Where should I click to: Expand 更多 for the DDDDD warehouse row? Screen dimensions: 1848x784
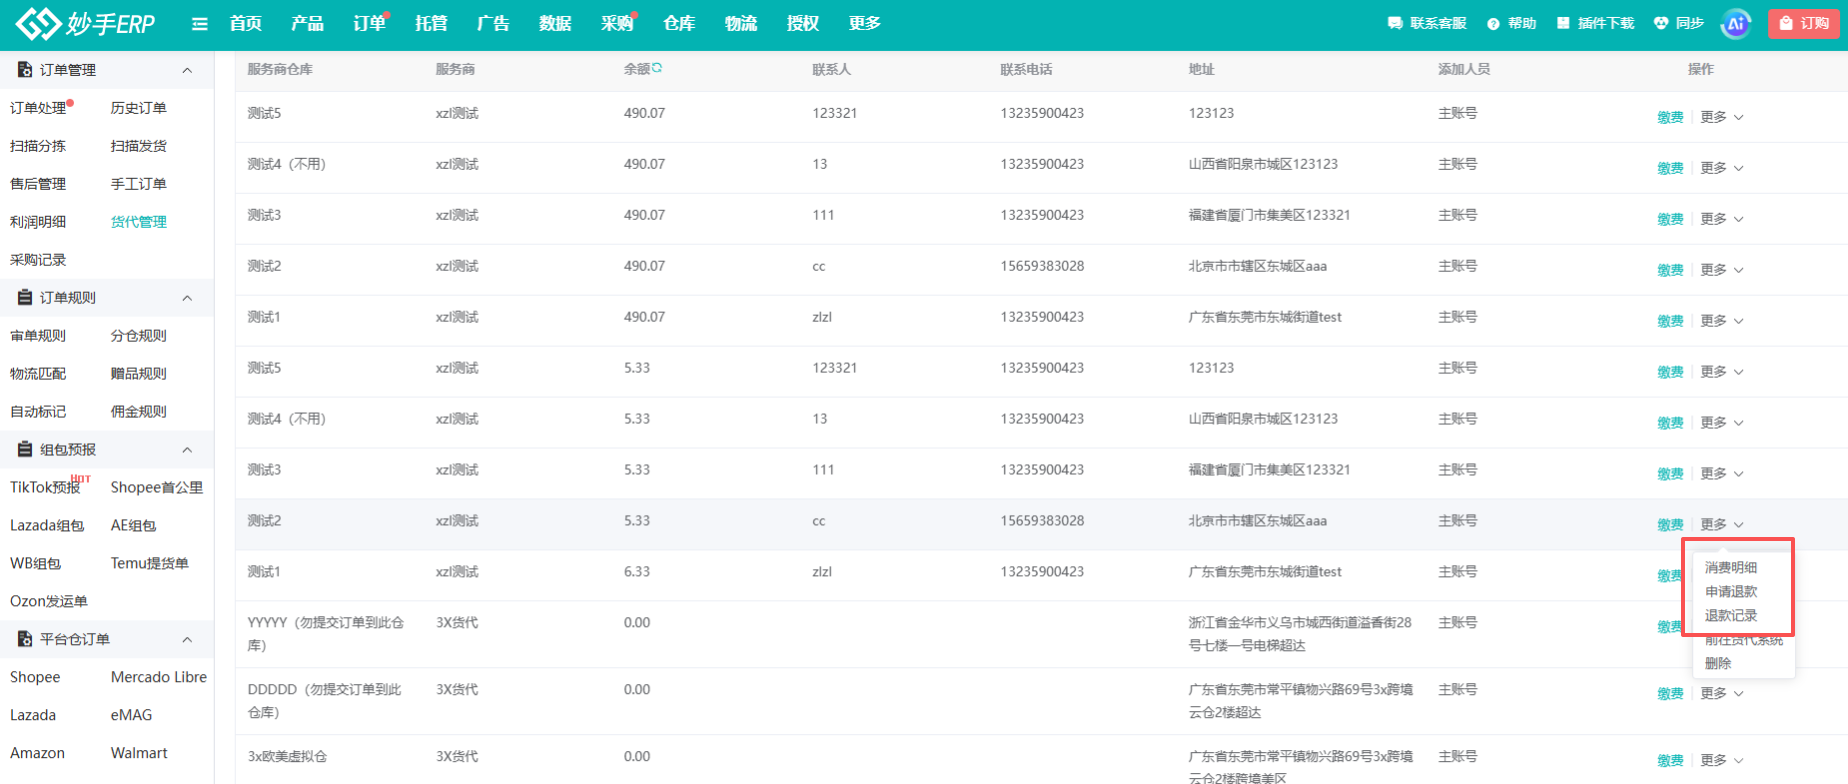1722,694
